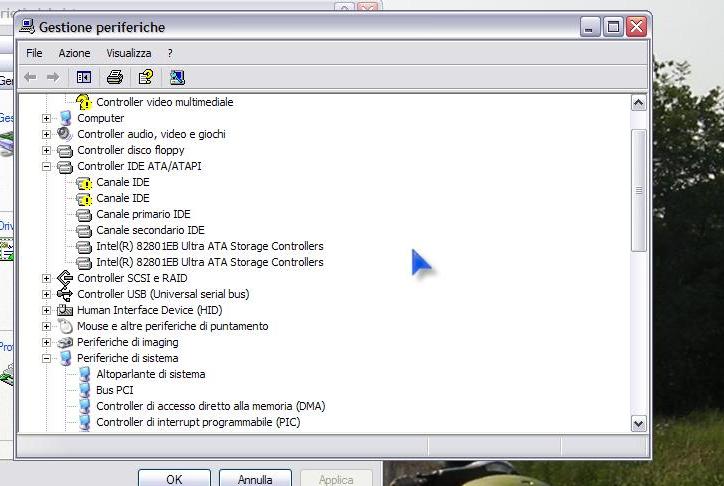Click the scan hardware changes icon
The width and height of the screenshot is (724, 486).
(177, 77)
